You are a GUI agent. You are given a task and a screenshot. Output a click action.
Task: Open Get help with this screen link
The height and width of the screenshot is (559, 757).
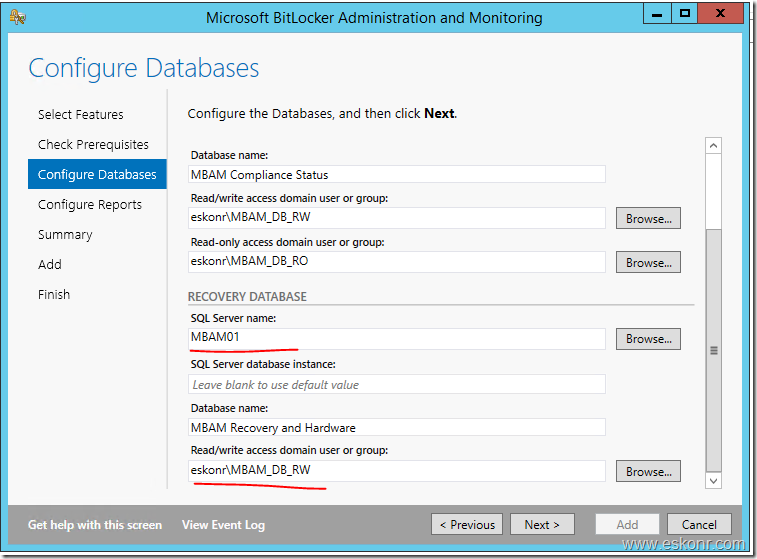(95, 524)
